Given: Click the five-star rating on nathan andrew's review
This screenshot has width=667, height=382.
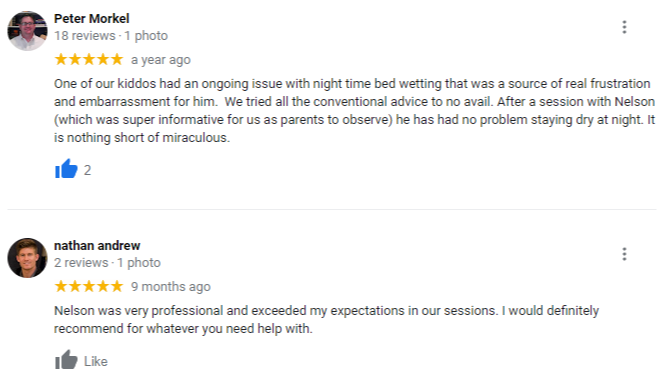Looking at the screenshot, I should point(89,286).
